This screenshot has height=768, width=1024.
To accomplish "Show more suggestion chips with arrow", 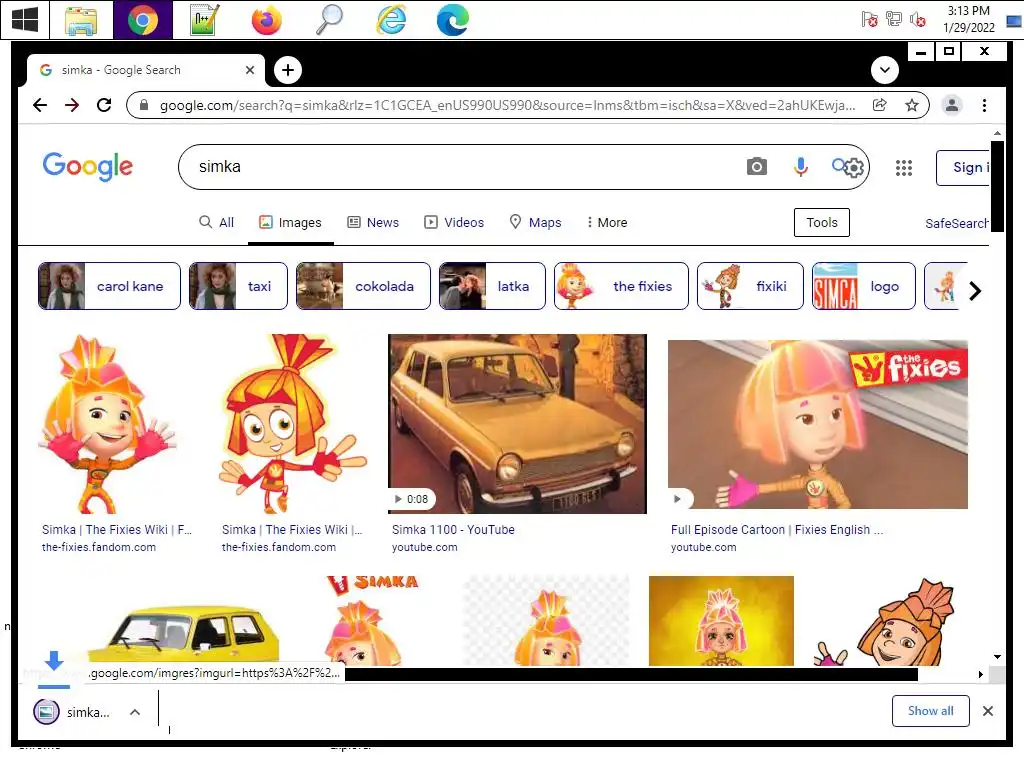I will pyautogui.click(x=974, y=291).
